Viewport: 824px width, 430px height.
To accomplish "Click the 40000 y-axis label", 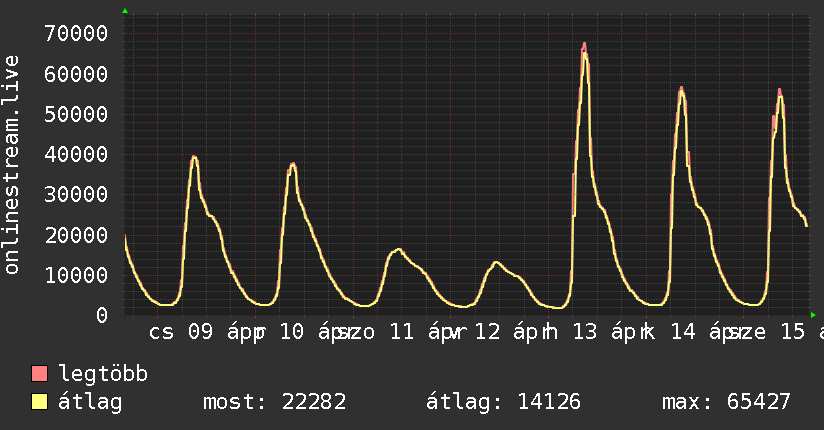I will coord(76,154).
